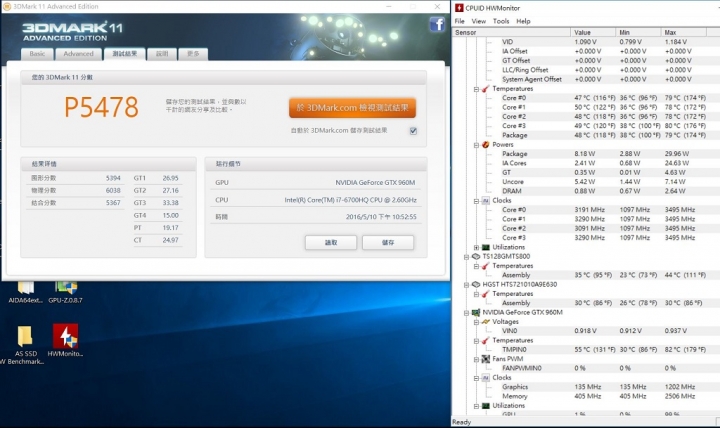Open the File menu in HWMonitor
This screenshot has width=720, height=428.
tap(460, 21)
